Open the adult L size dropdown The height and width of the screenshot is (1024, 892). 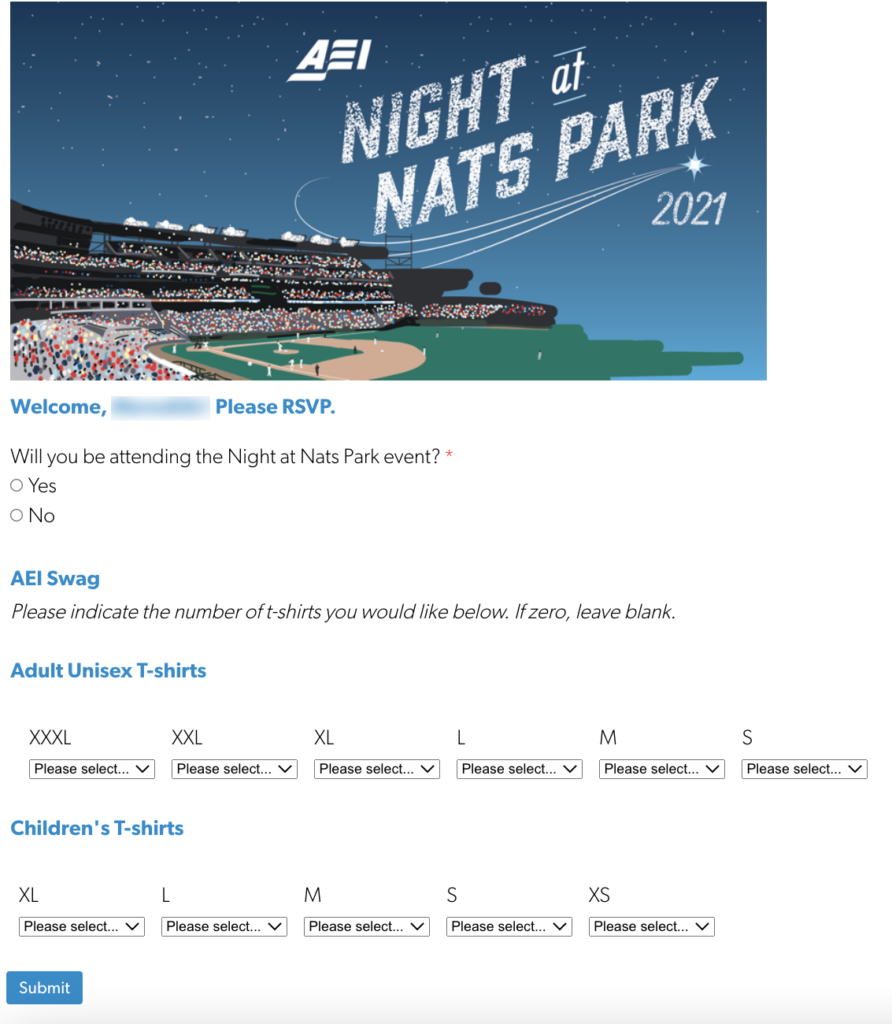pos(519,769)
